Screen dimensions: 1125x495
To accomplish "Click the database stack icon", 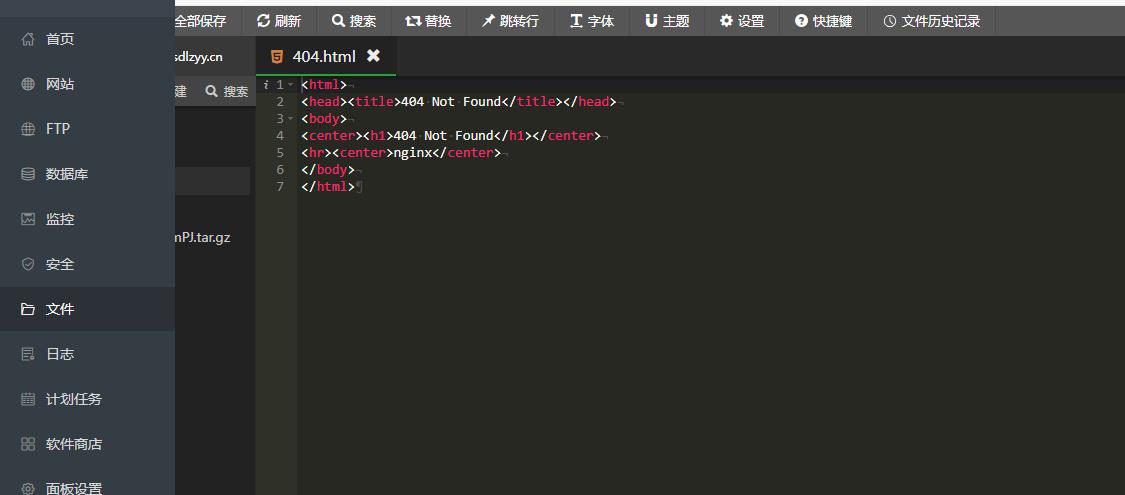I will coord(28,174).
